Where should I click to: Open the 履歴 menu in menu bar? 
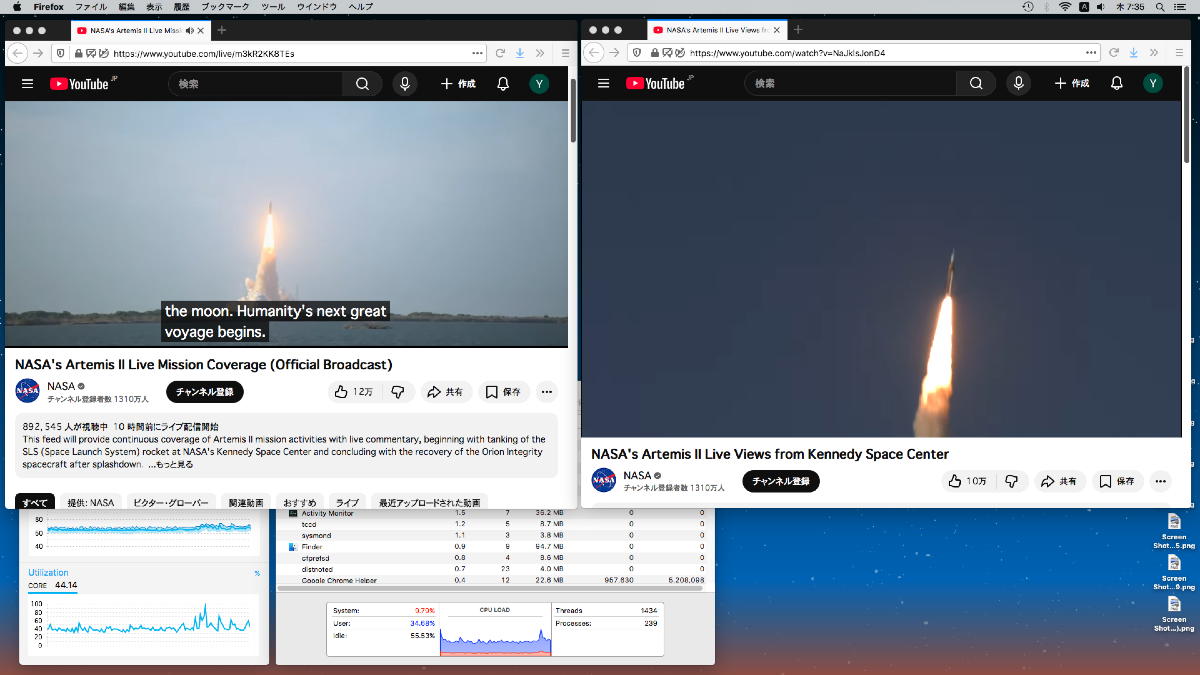tap(181, 7)
